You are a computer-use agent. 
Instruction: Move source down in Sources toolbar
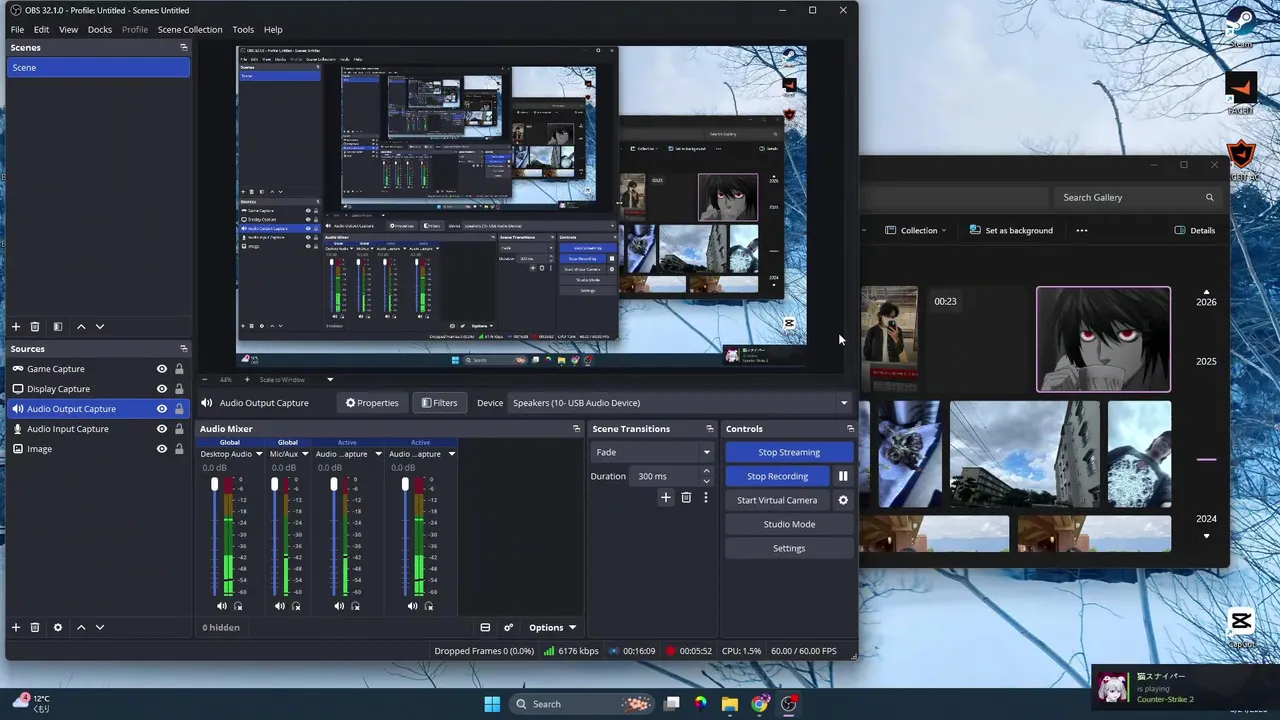(x=100, y=628)
